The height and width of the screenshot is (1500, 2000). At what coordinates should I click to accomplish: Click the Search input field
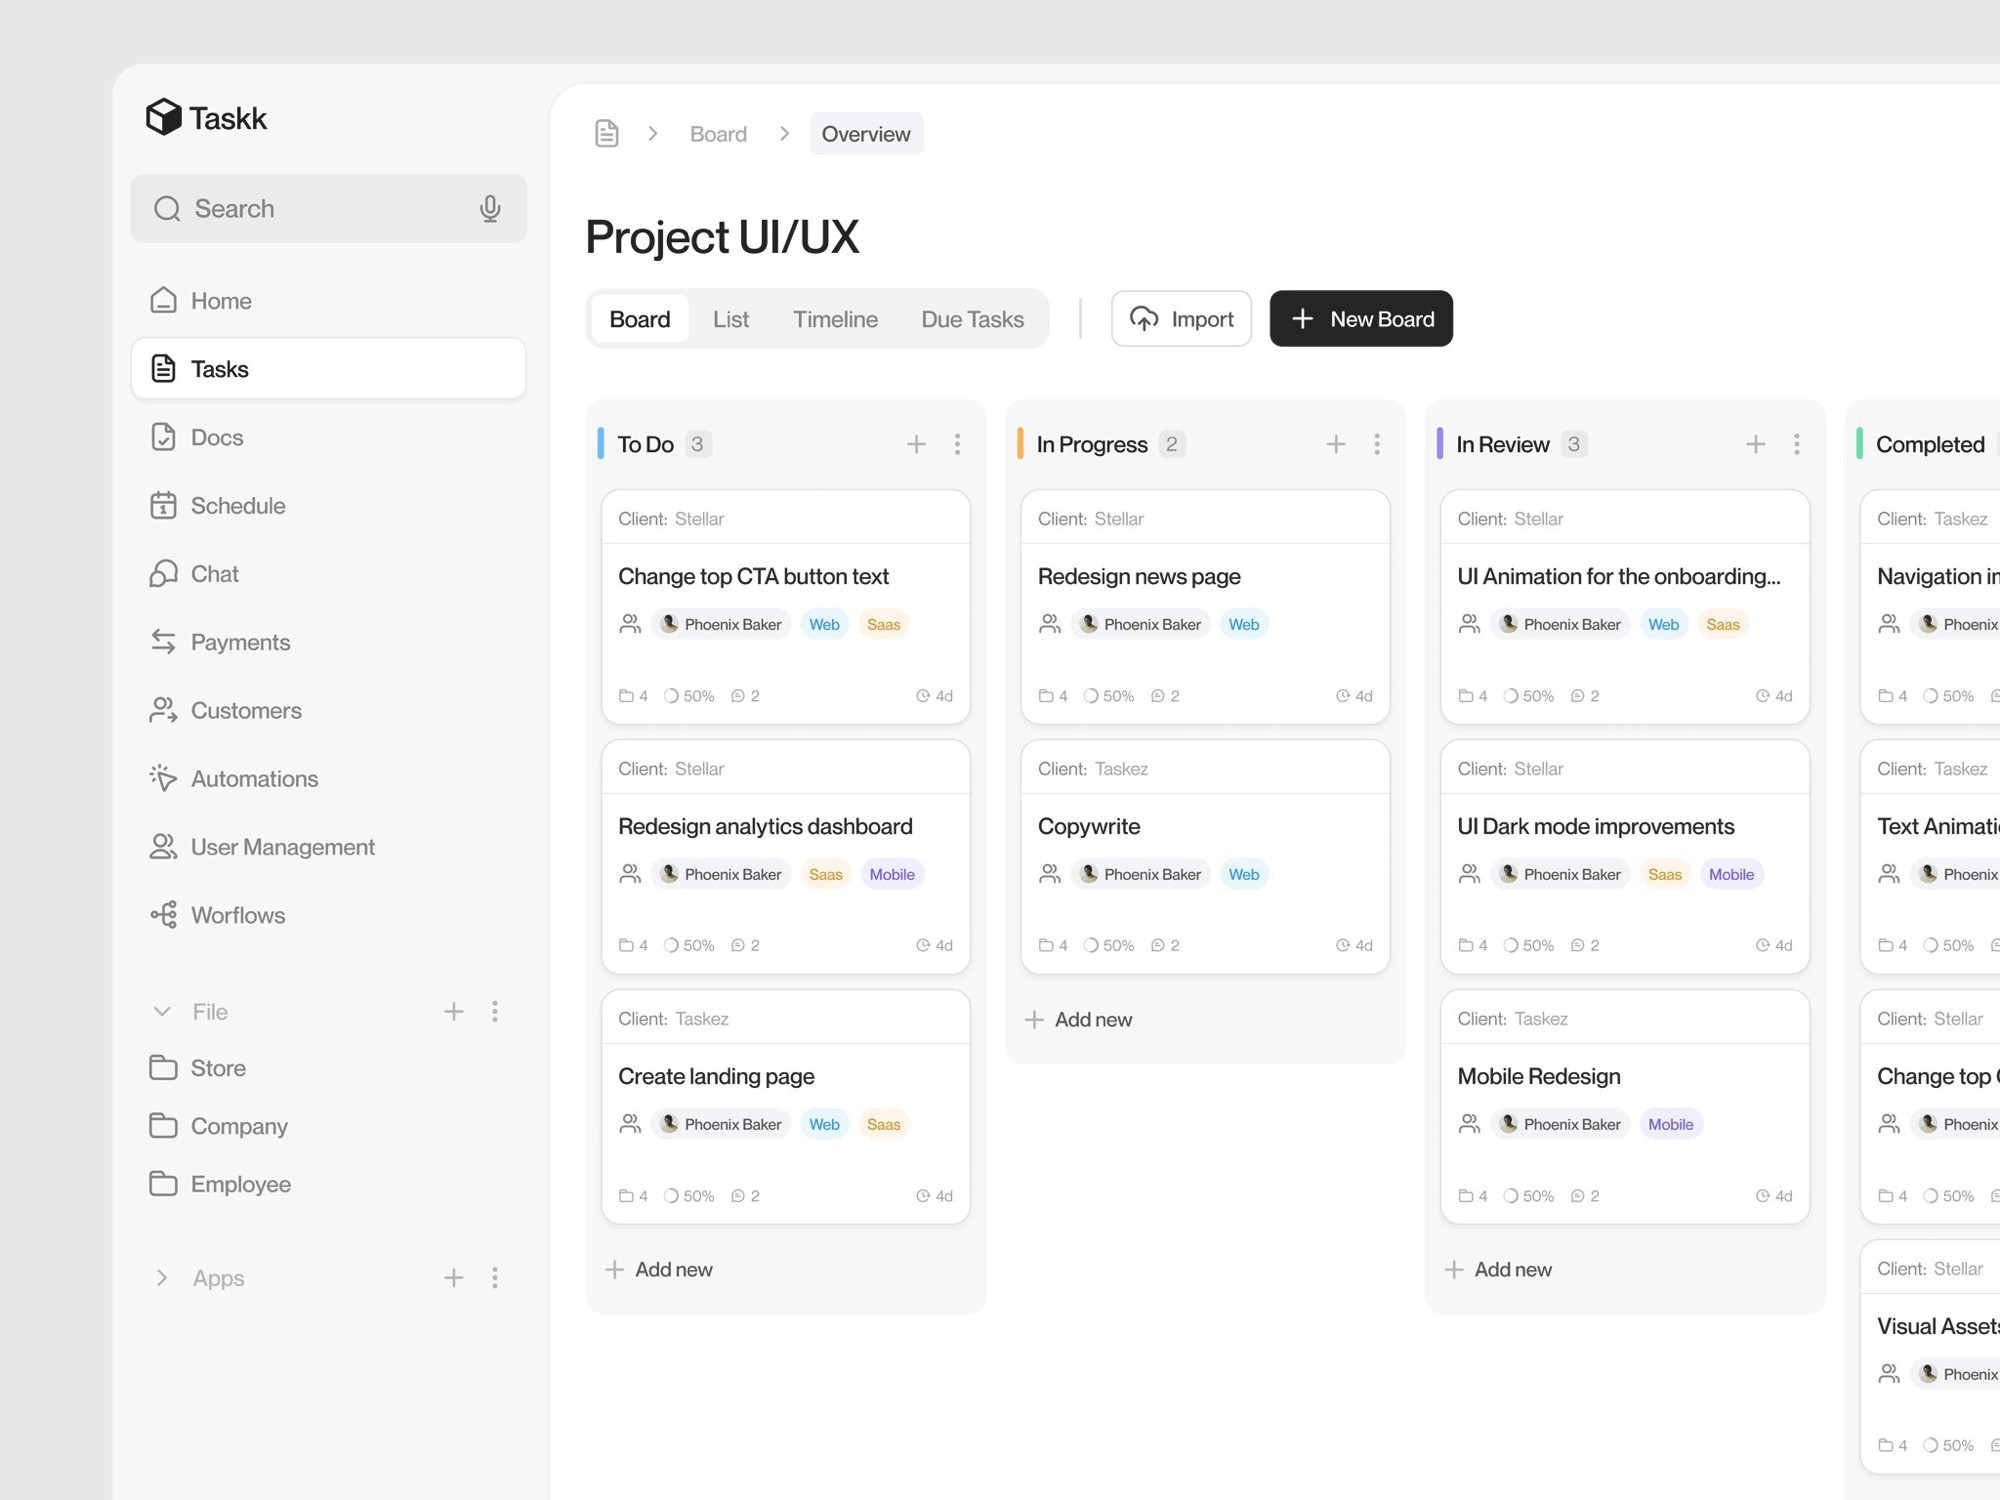coord(328,208)
